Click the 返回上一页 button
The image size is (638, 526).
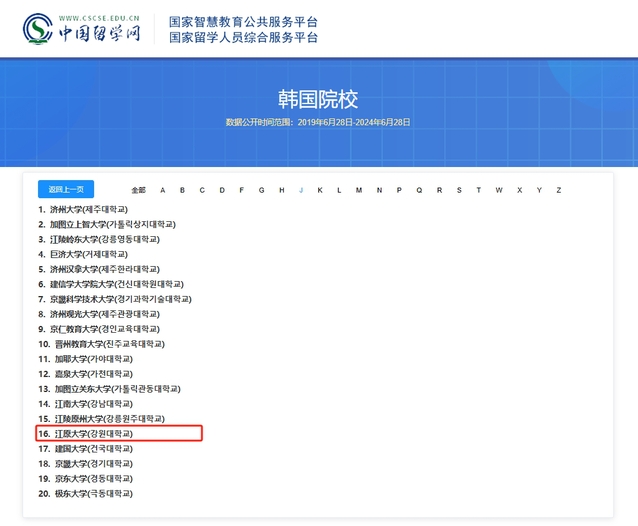coord(66,189)
